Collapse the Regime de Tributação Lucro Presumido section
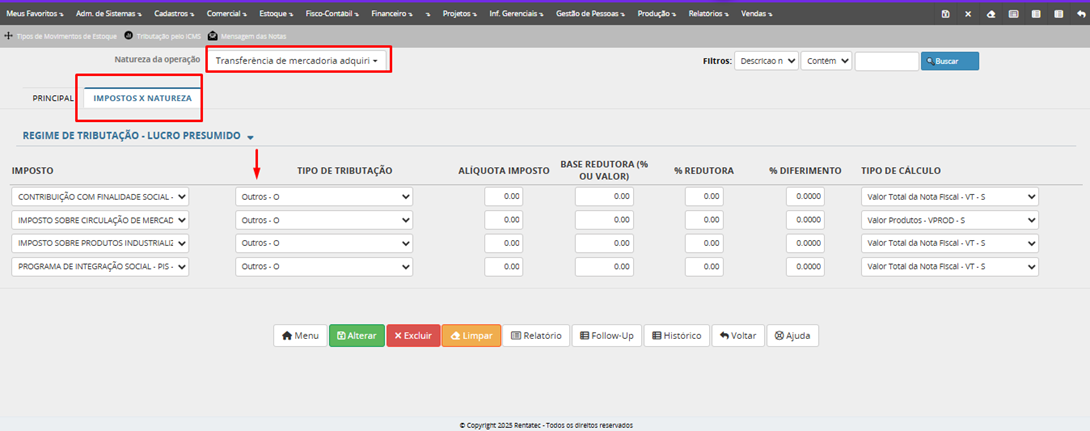The image size is (1090, 431). pos(251,137)
